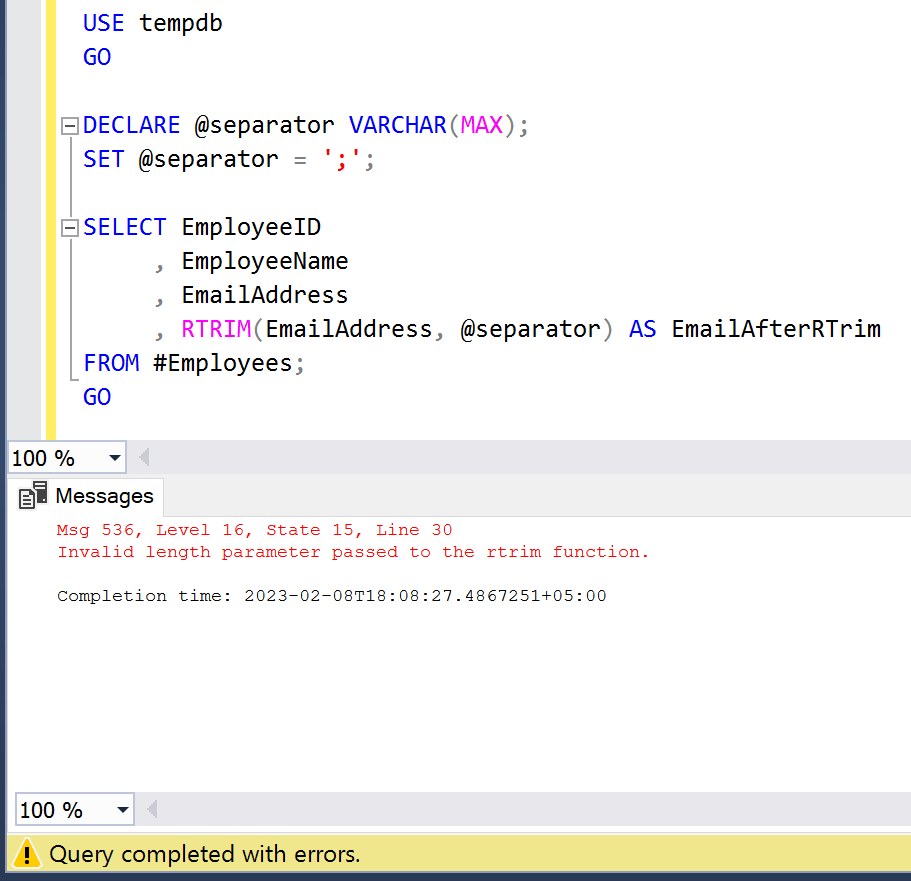Collapse the DECLARE statement outlining block

pyautogui.click(x=69, y=126)
